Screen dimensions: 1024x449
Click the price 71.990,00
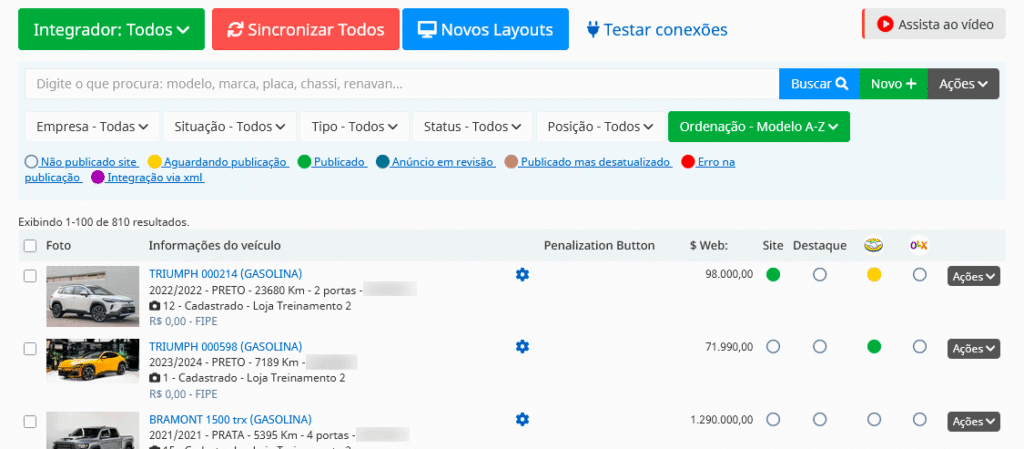click(729, 347)
